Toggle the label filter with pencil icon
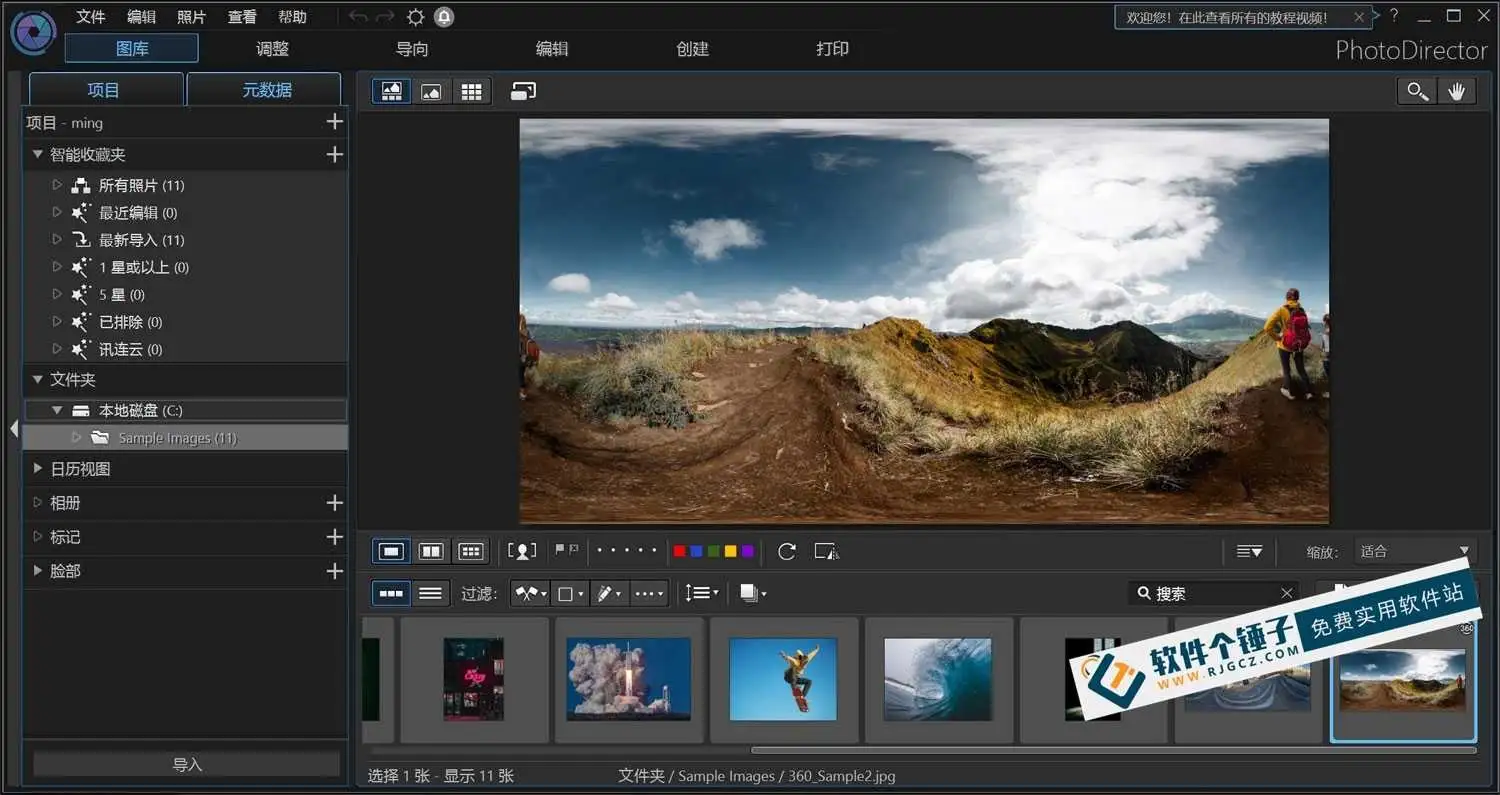Screen dimensions: 1500x795 pyautogui.click(x=606, y=593)
